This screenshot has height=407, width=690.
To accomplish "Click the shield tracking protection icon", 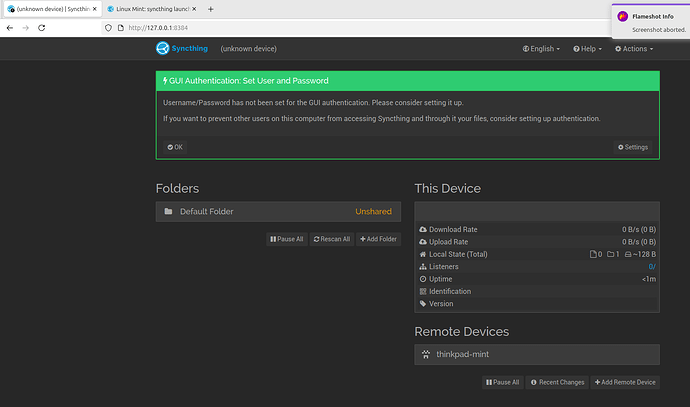I will click(x=108, y=28).
